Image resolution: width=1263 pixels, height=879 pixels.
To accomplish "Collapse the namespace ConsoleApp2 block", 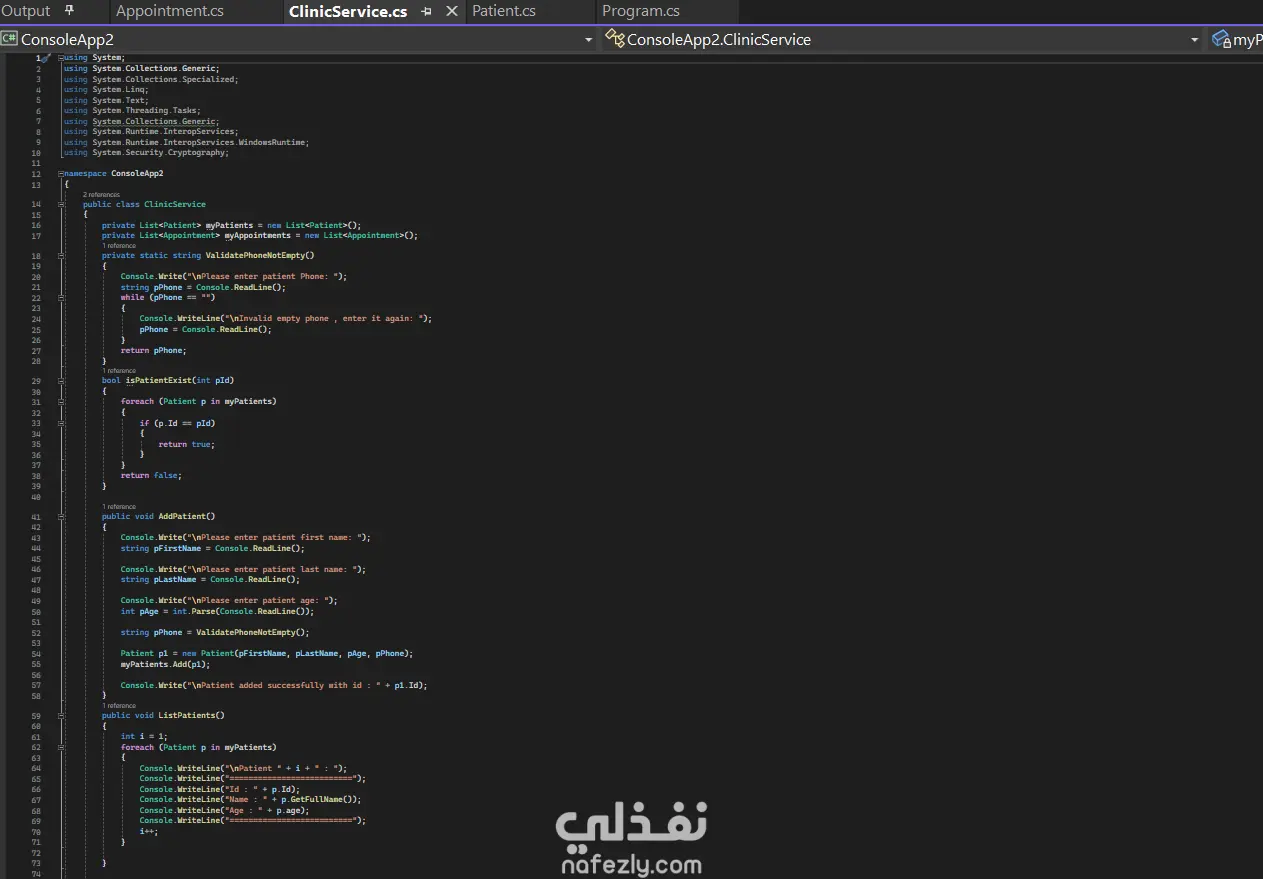I will pos(61,173).
